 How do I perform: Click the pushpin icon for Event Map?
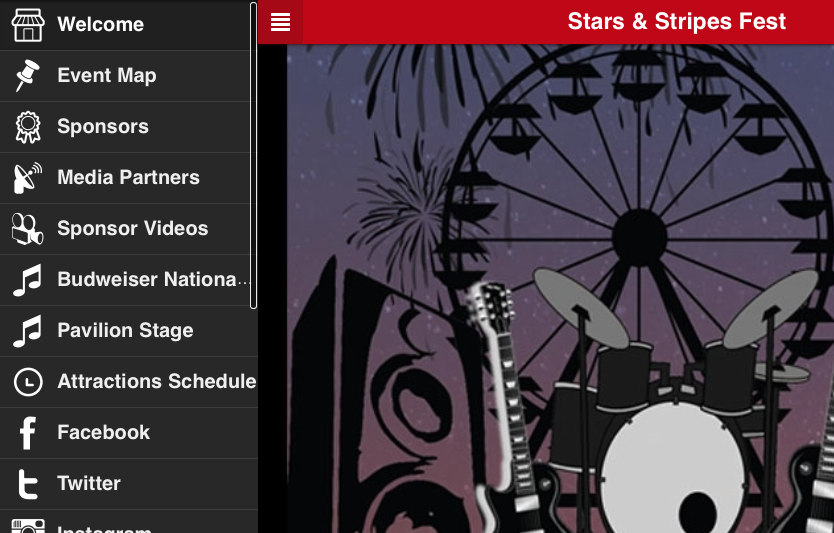pos(28,76)
